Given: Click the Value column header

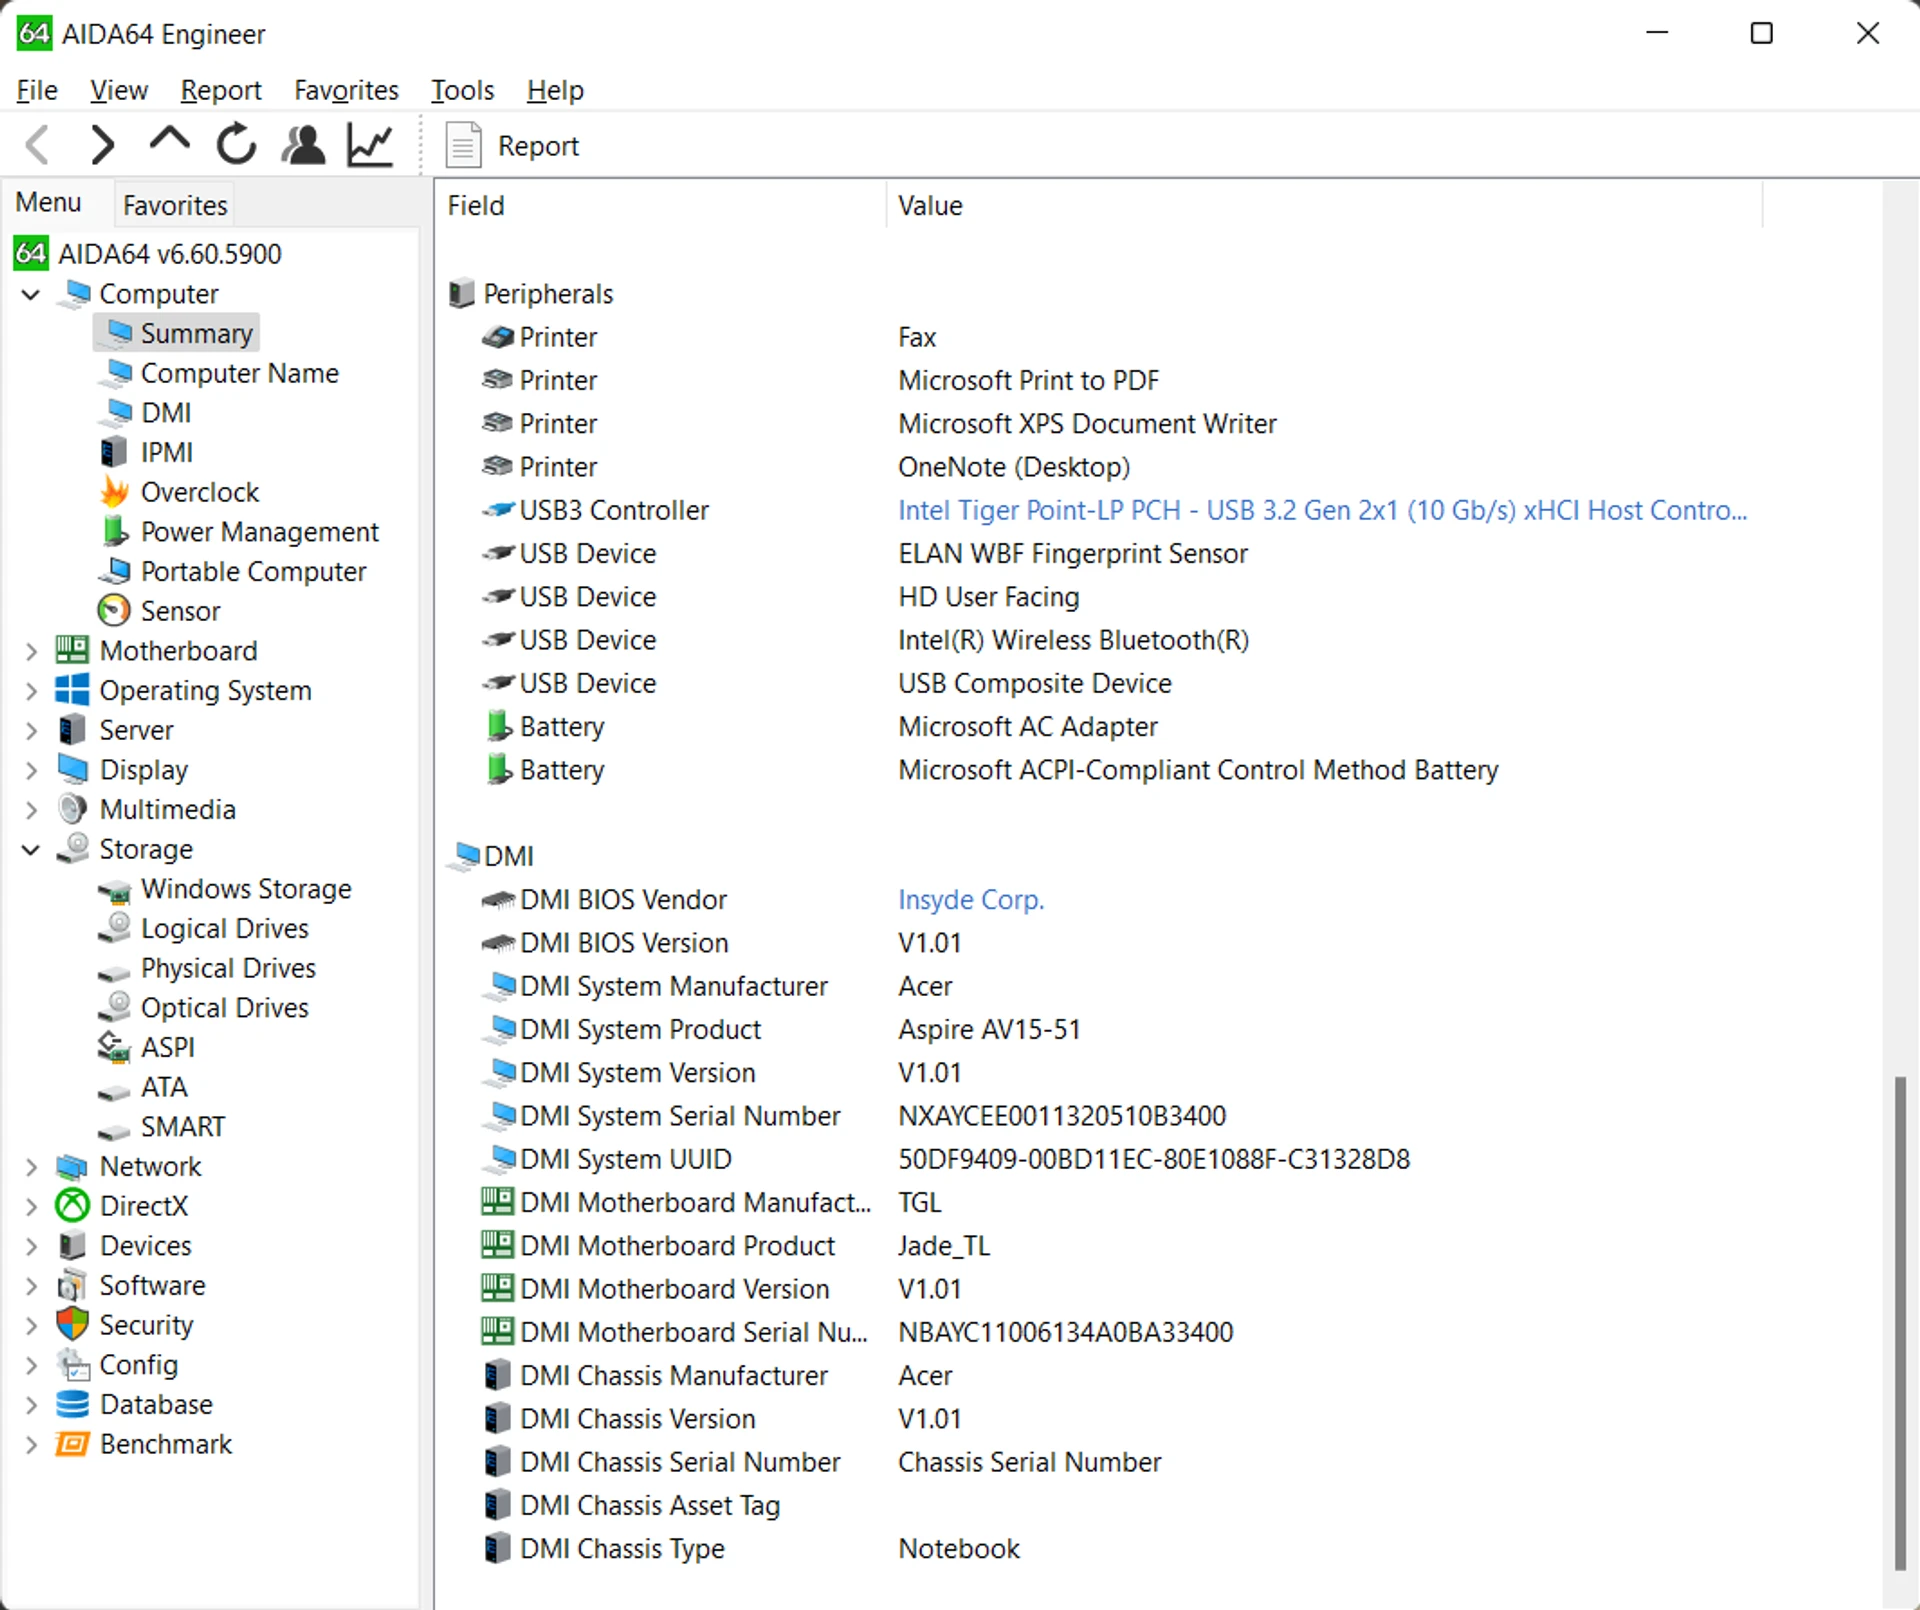Looking at the screenshot, I should 1324,205.
